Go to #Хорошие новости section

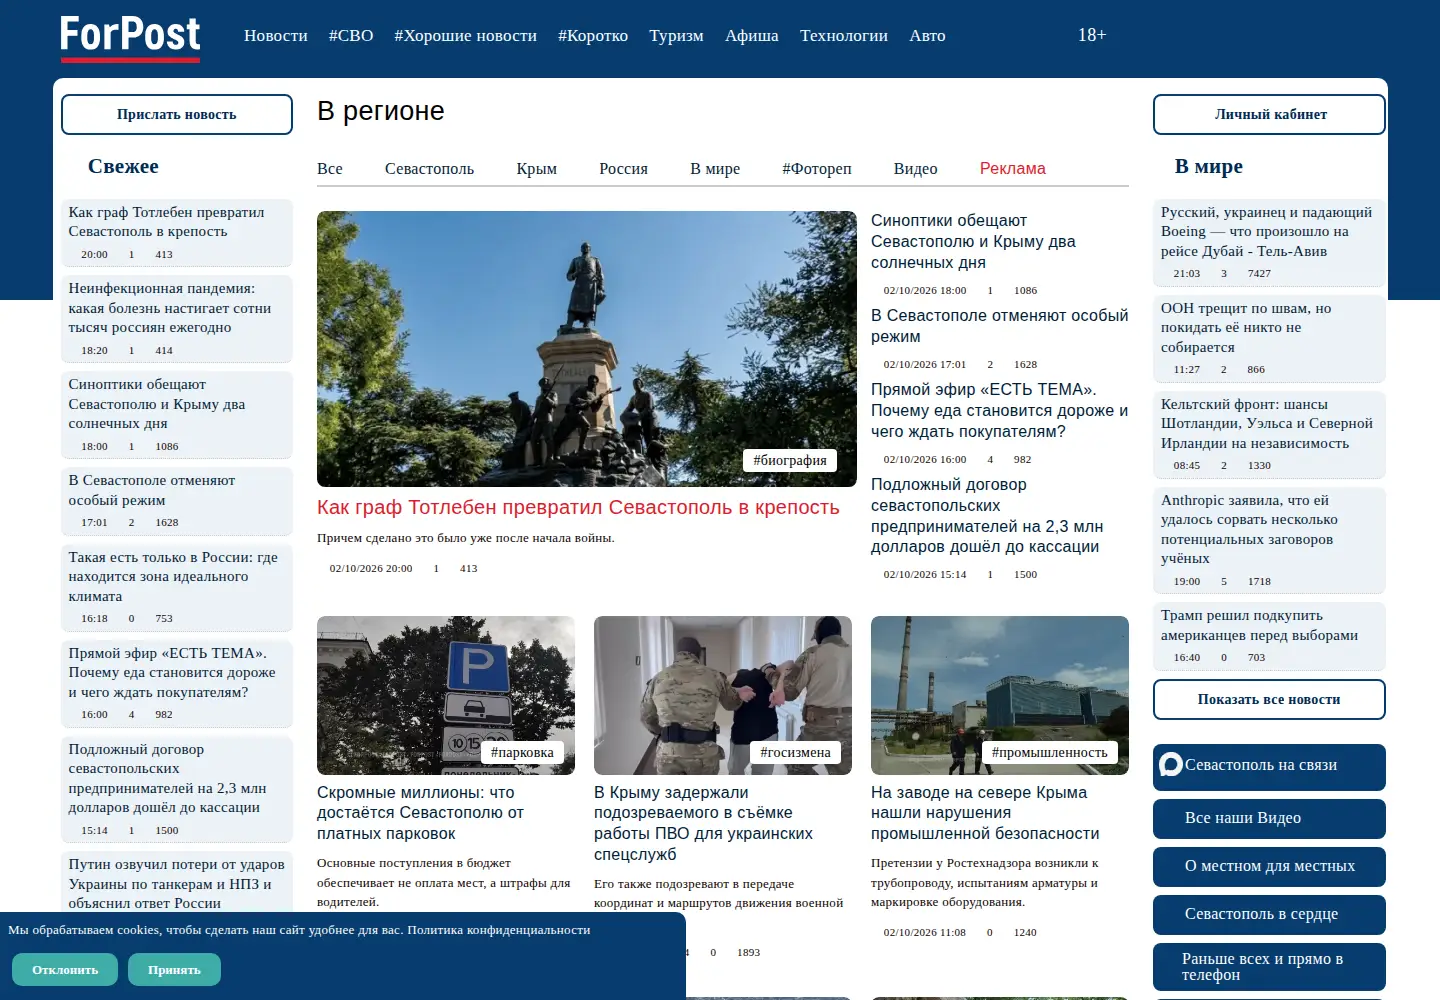tap(465, 35)
